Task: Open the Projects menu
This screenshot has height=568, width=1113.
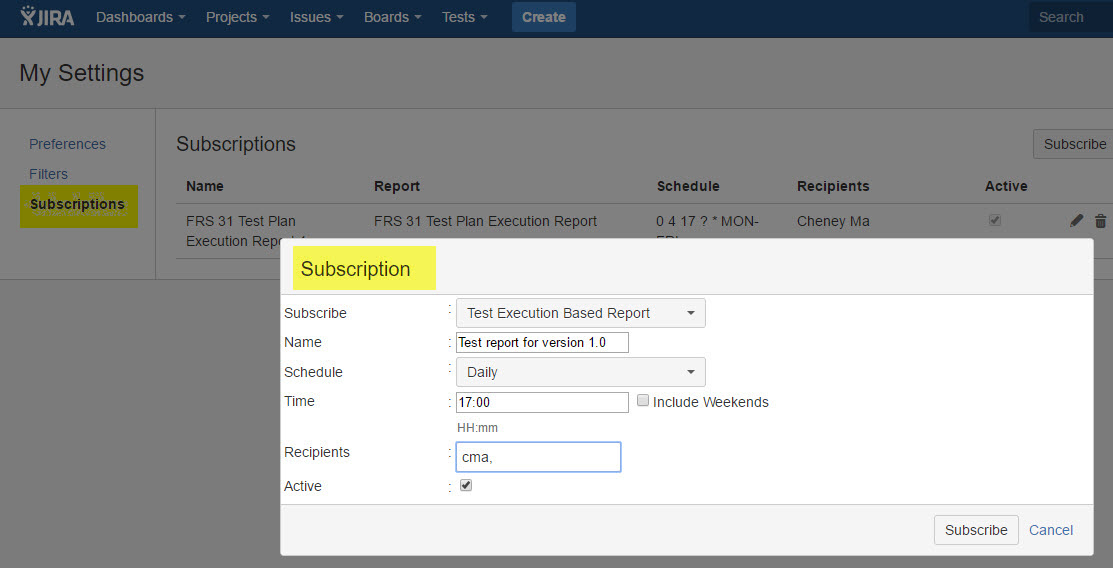Action: tap(237, 17)
